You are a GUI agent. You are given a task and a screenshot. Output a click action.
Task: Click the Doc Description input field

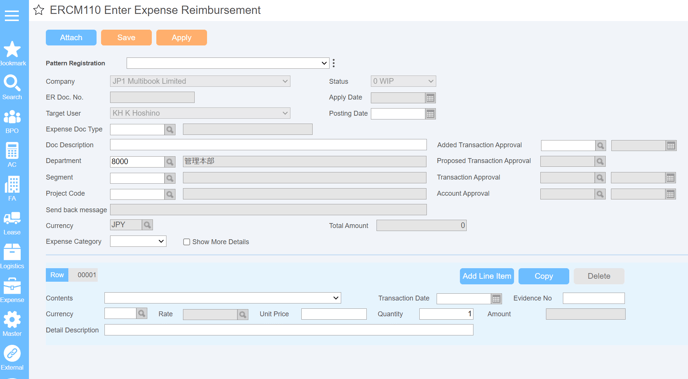click(x=268, y=145)
